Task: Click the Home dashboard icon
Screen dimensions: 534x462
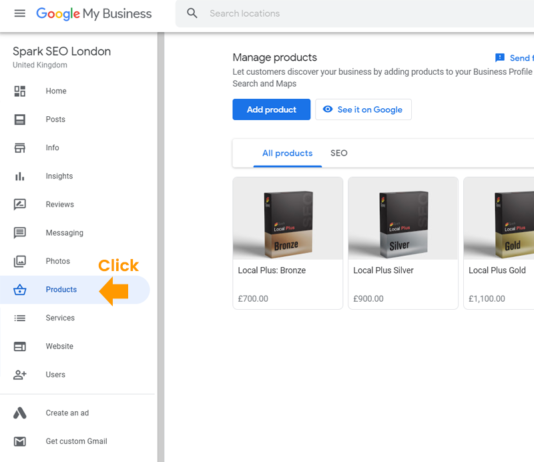Action: pyautogui.click(x=20, y=91)
